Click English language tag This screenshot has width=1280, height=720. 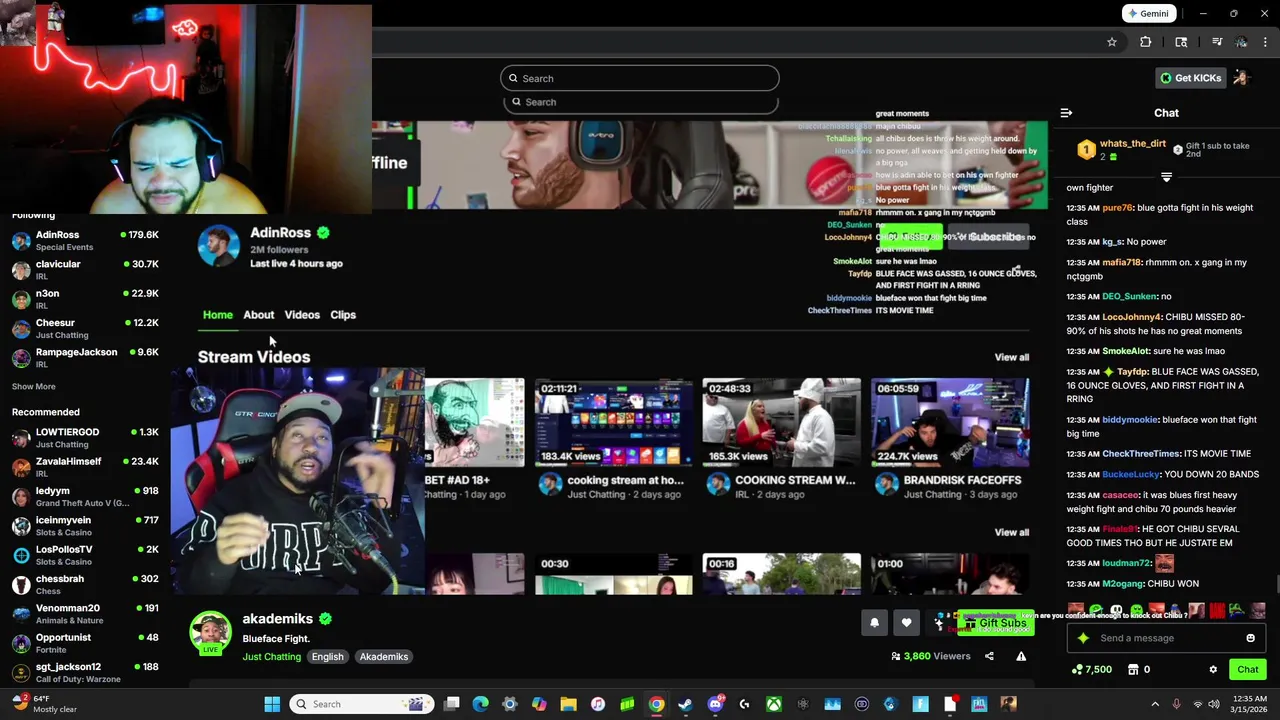coord(327,657)
